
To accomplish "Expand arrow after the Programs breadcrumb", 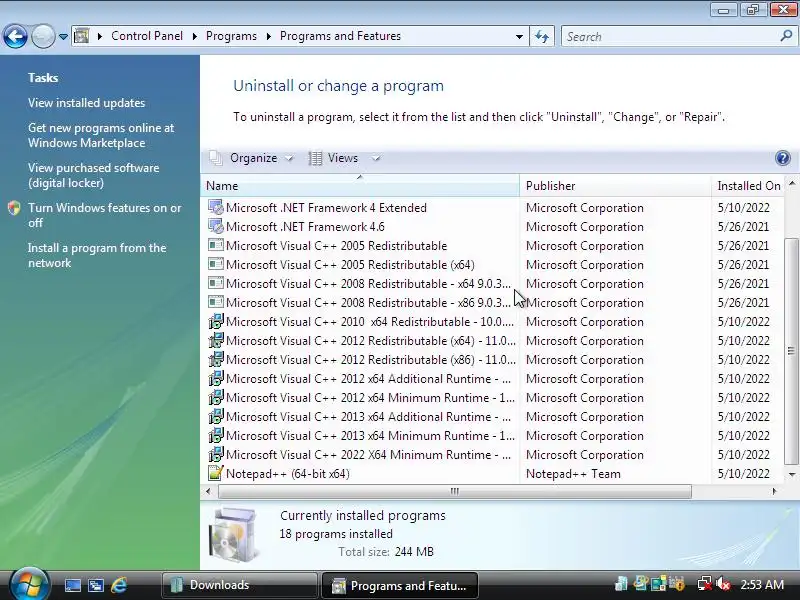I will (268, 37).
